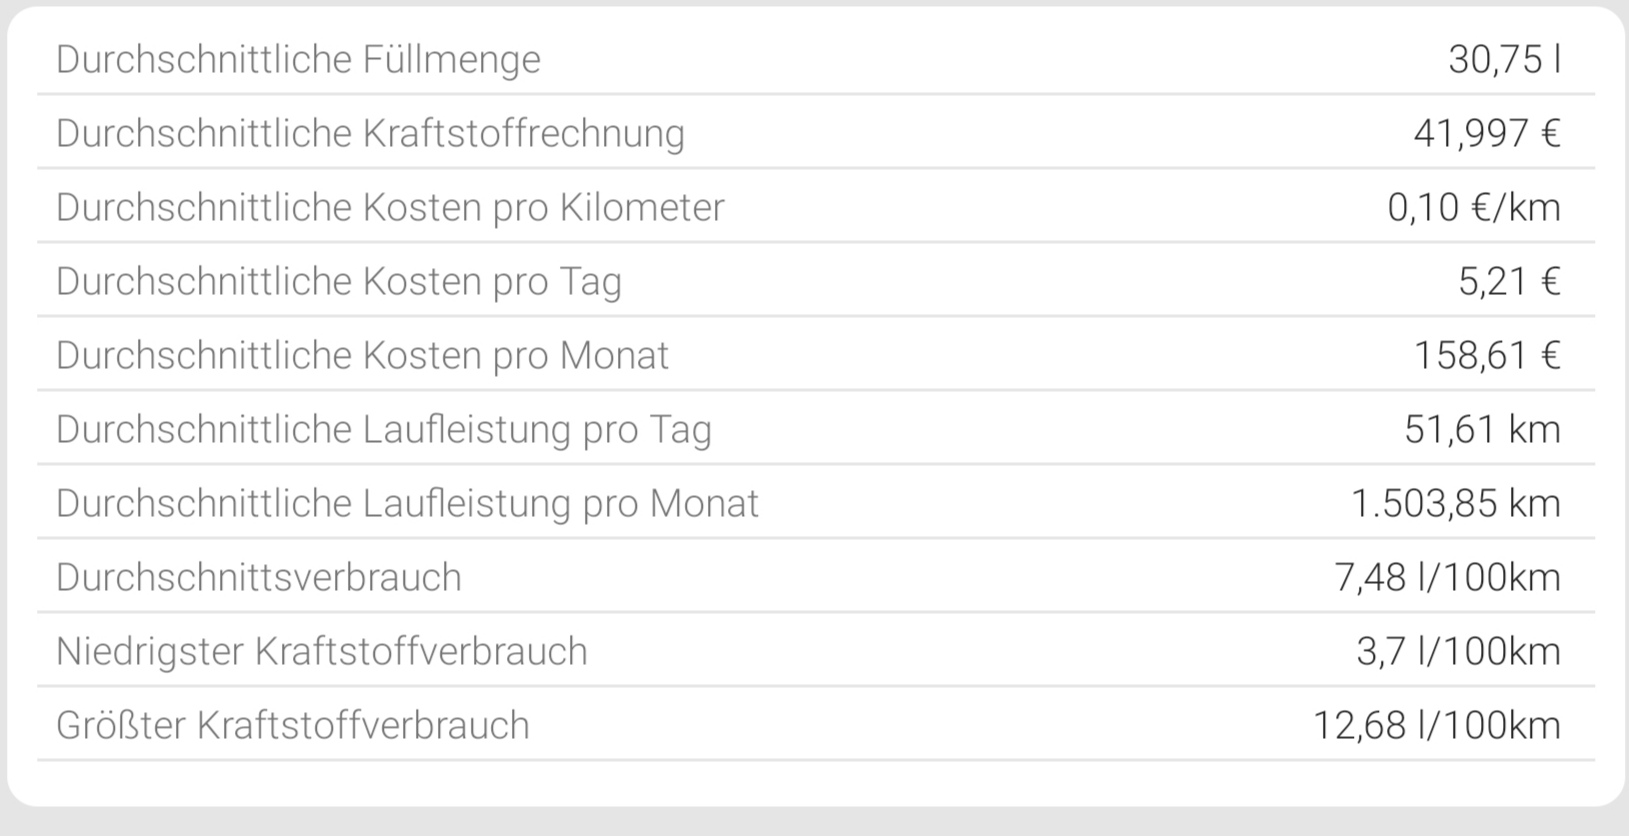Select the Niedrigster Kraftstoffverbrauch row
Image resolution: width=1629 pixels, height=836 pixels.
tap(322, 651)
